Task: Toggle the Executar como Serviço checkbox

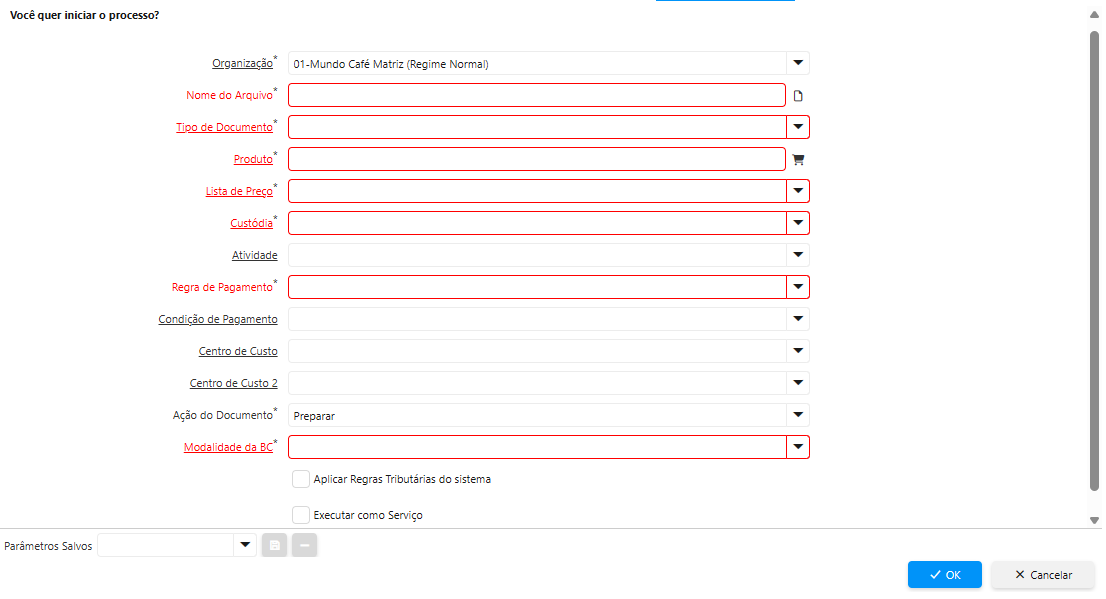Action: [x=301, y=515]
